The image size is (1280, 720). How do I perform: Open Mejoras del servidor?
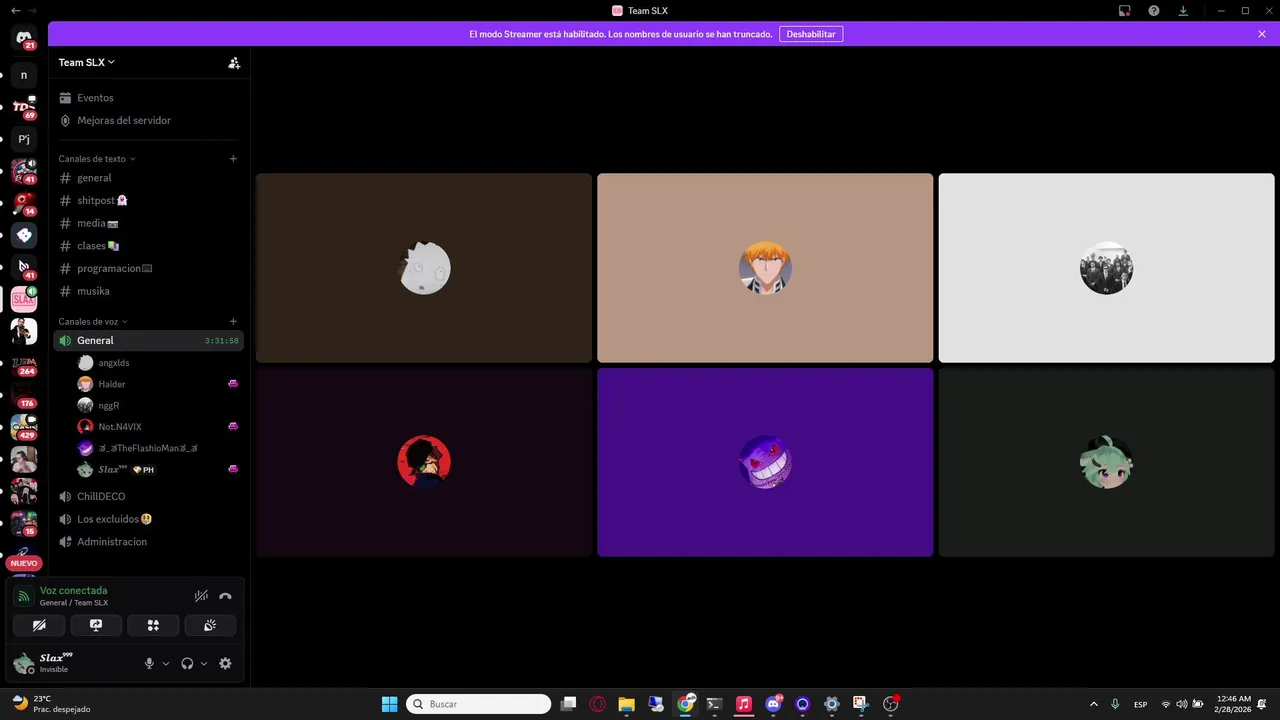pyautogui.click(x=148, y=120)
